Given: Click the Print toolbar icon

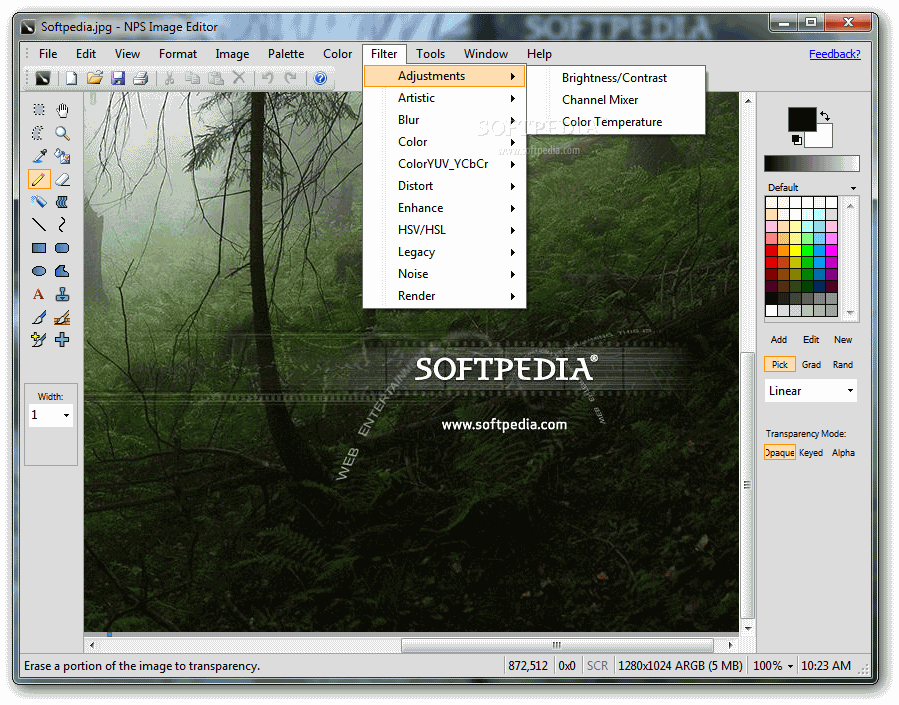Looking at the screenshot, I should (x=141, y=78).
